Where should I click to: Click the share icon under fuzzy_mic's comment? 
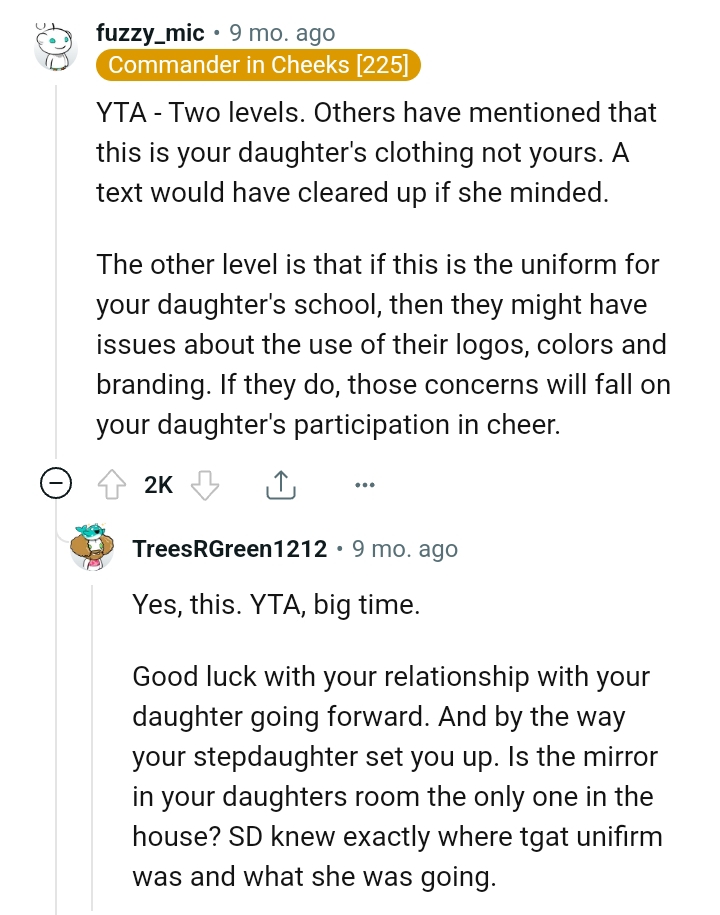[281, 483]
